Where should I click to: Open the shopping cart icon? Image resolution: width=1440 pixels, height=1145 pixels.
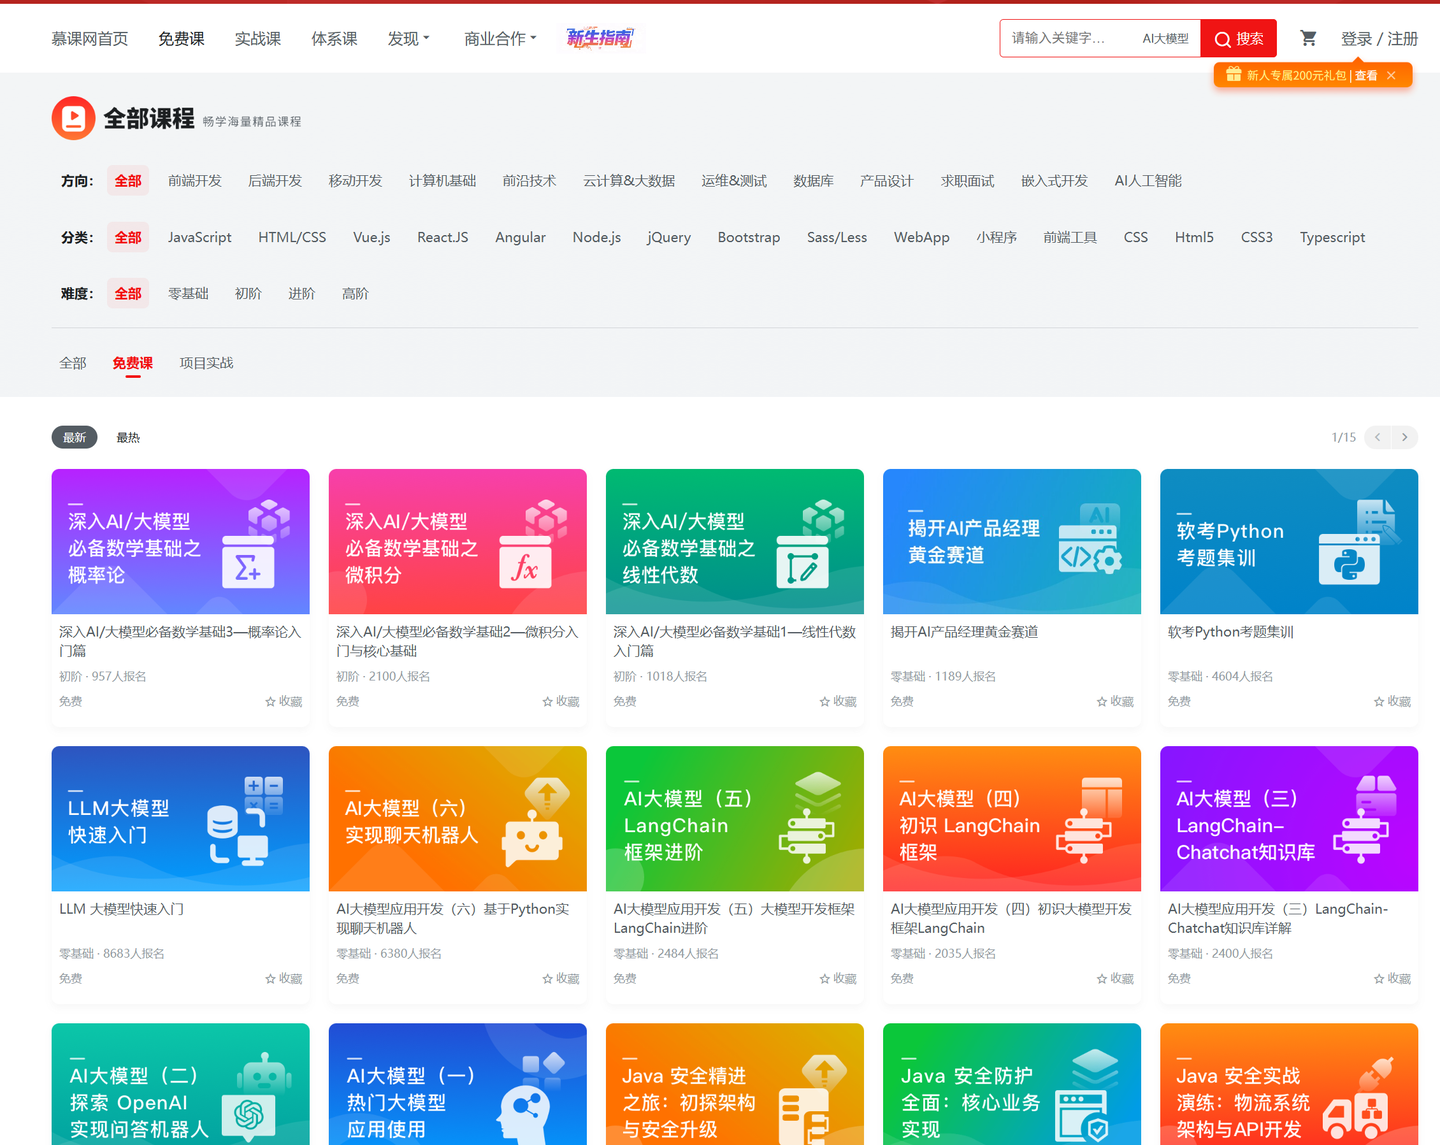(1308, 38)
